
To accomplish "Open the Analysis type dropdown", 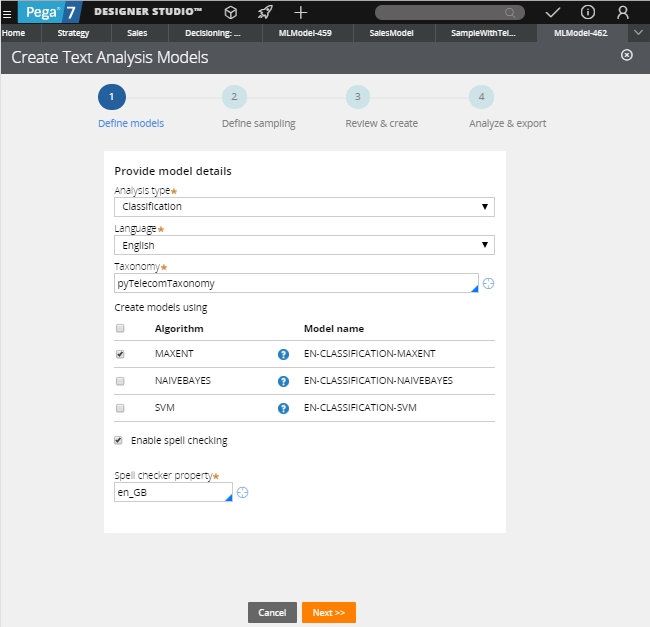I will (304, 207).
